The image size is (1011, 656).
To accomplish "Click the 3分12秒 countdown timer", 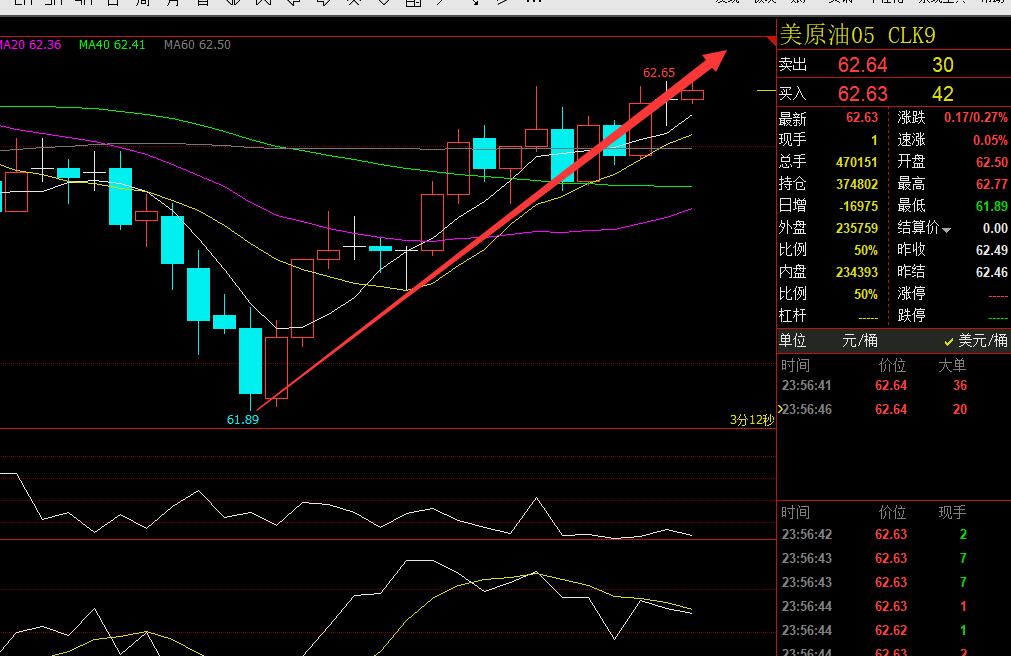I will coord(752,420).
